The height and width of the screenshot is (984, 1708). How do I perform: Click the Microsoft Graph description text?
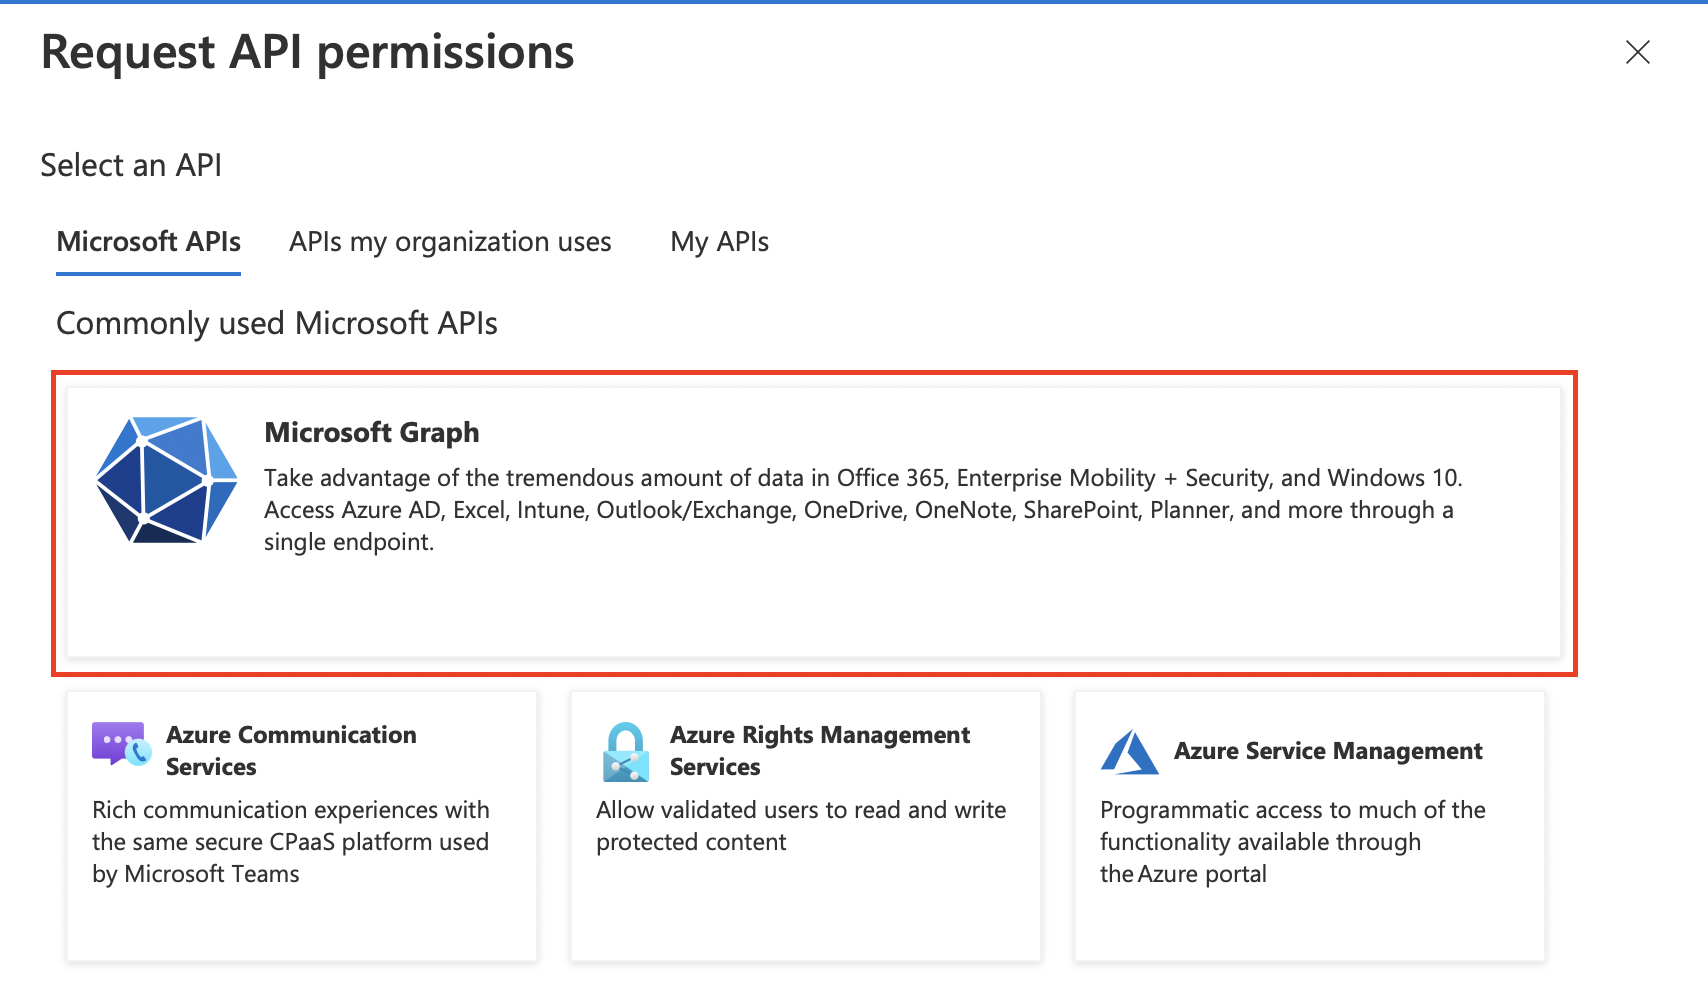863,510
